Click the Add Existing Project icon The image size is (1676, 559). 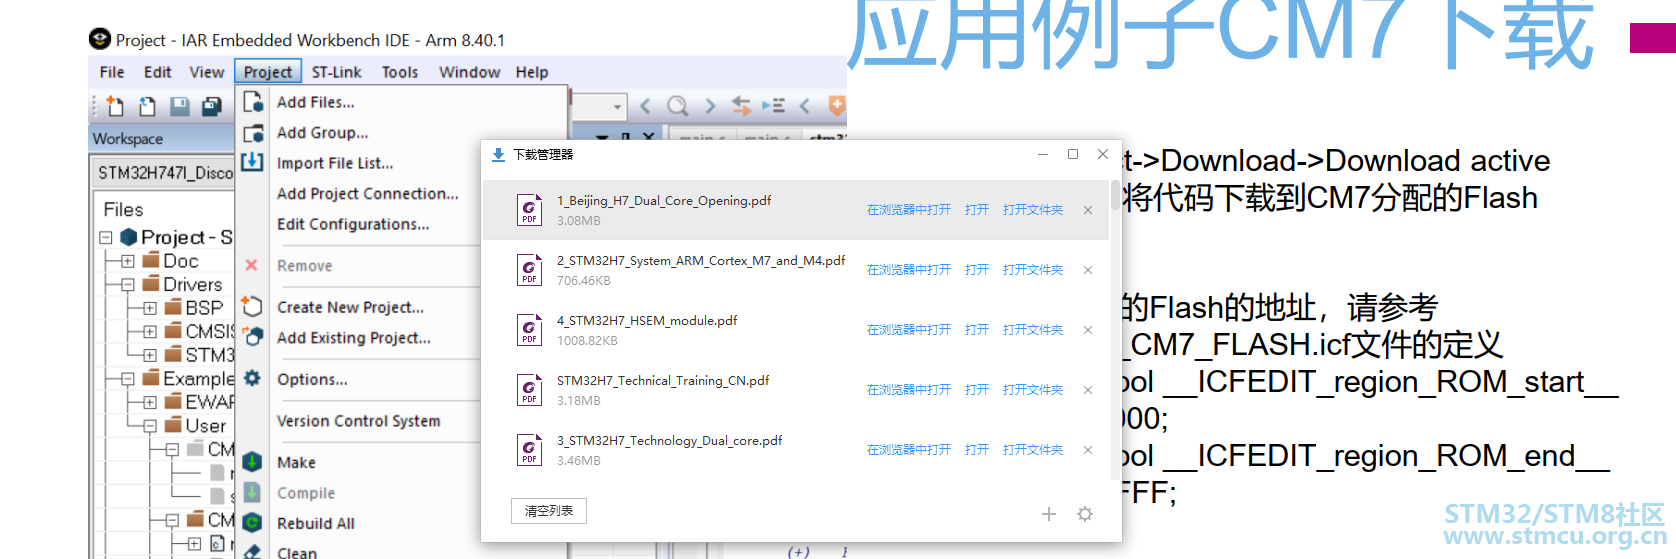pyautogui.click(x=253, y=336)
